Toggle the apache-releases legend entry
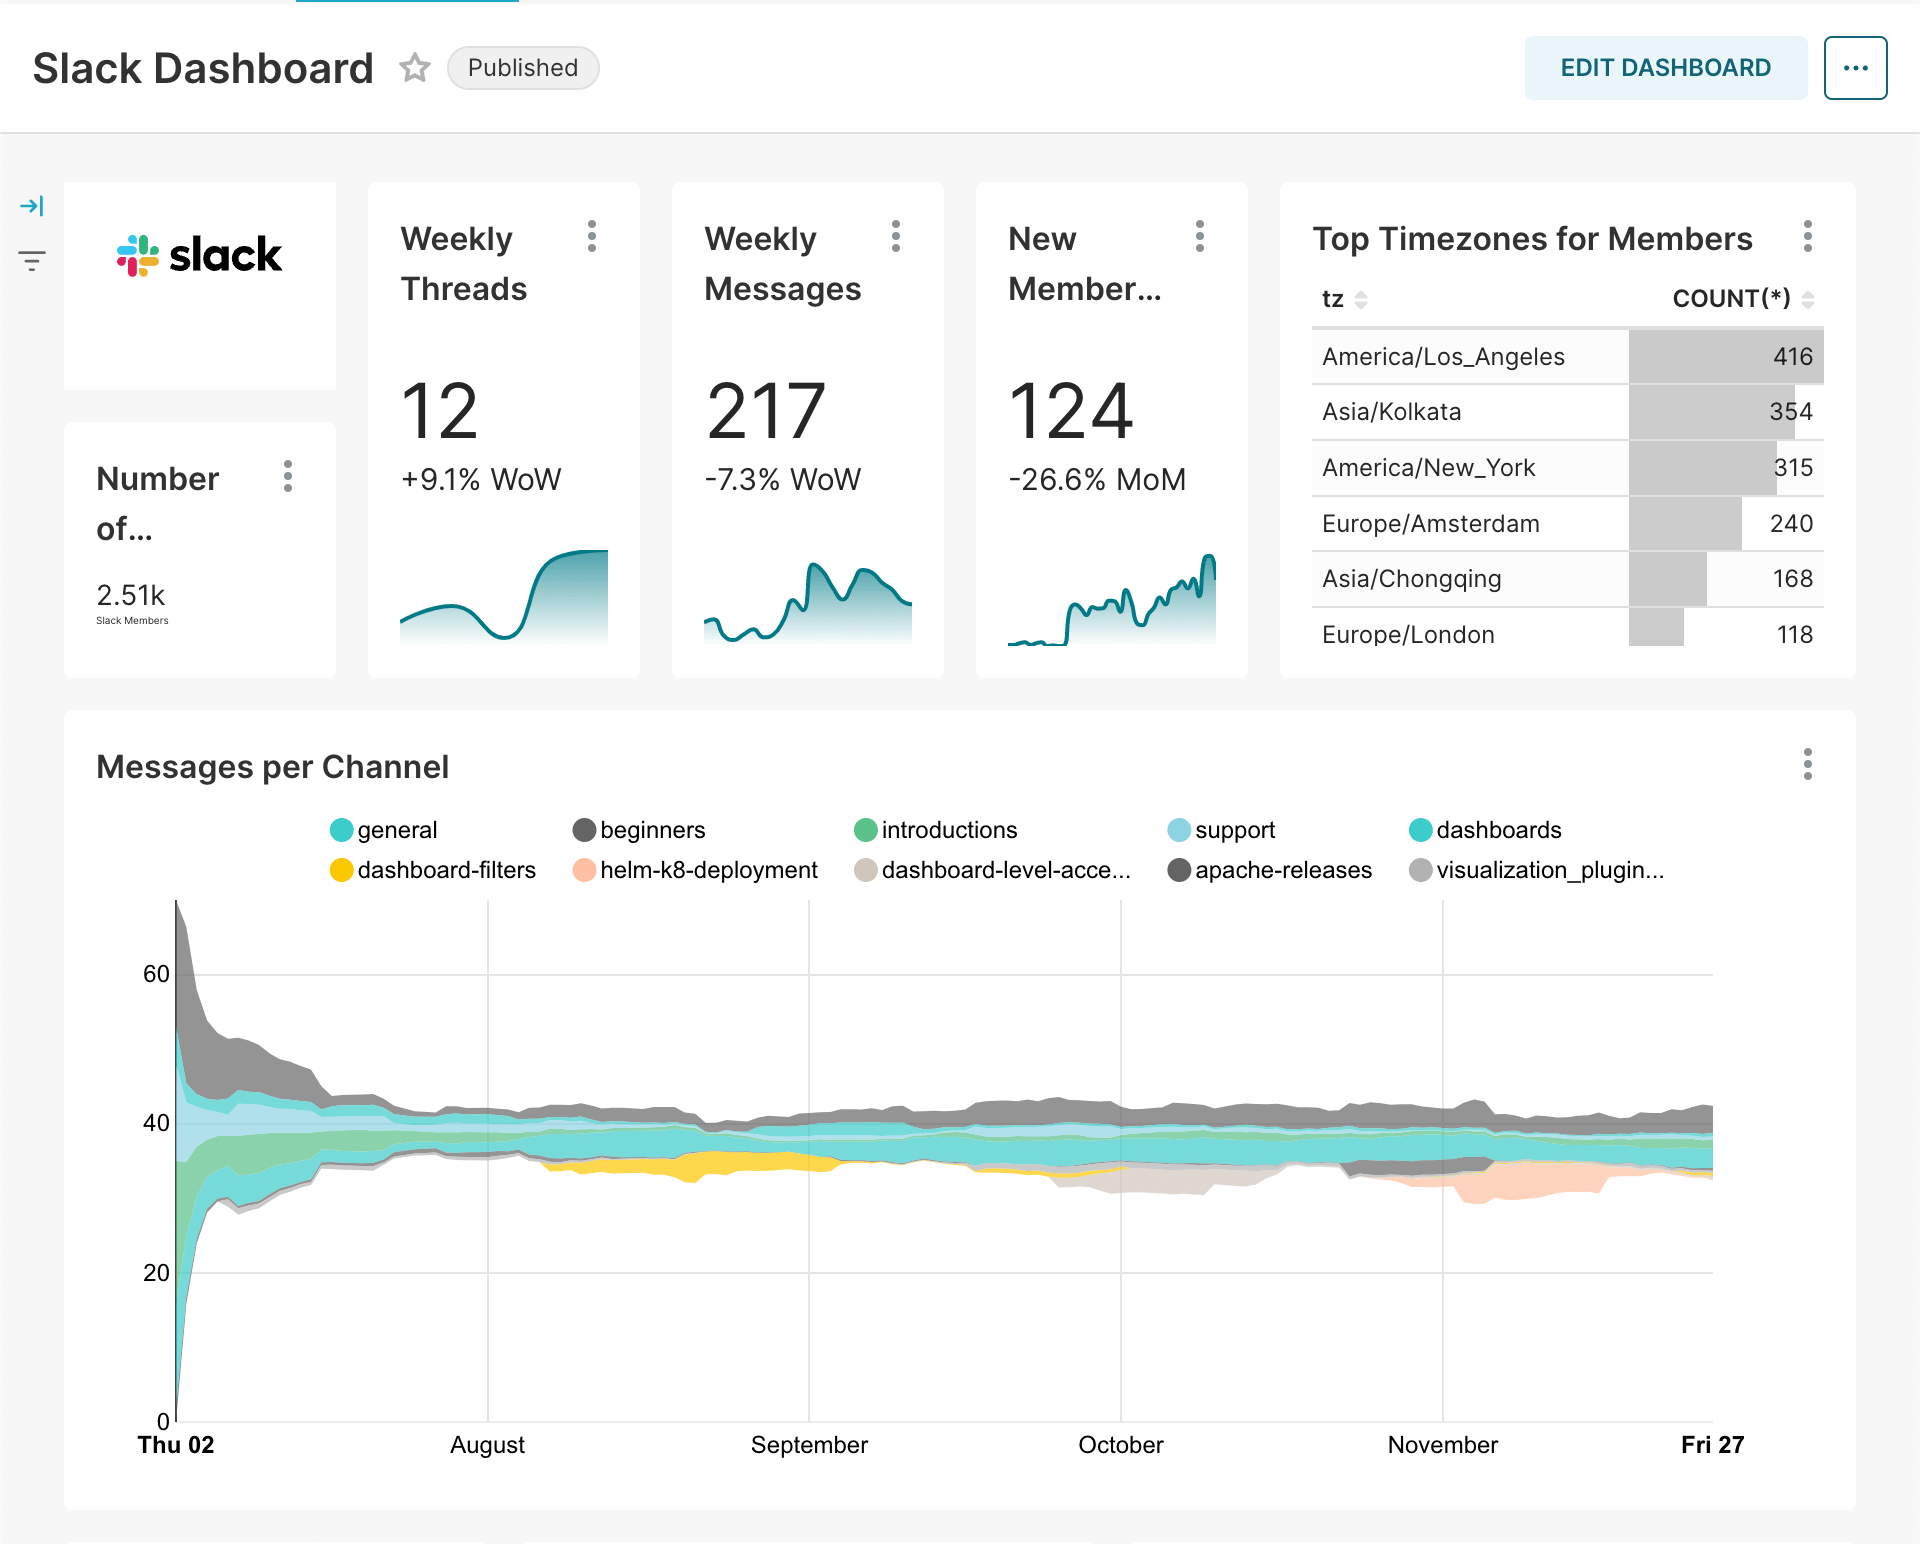 (1282, 870)
